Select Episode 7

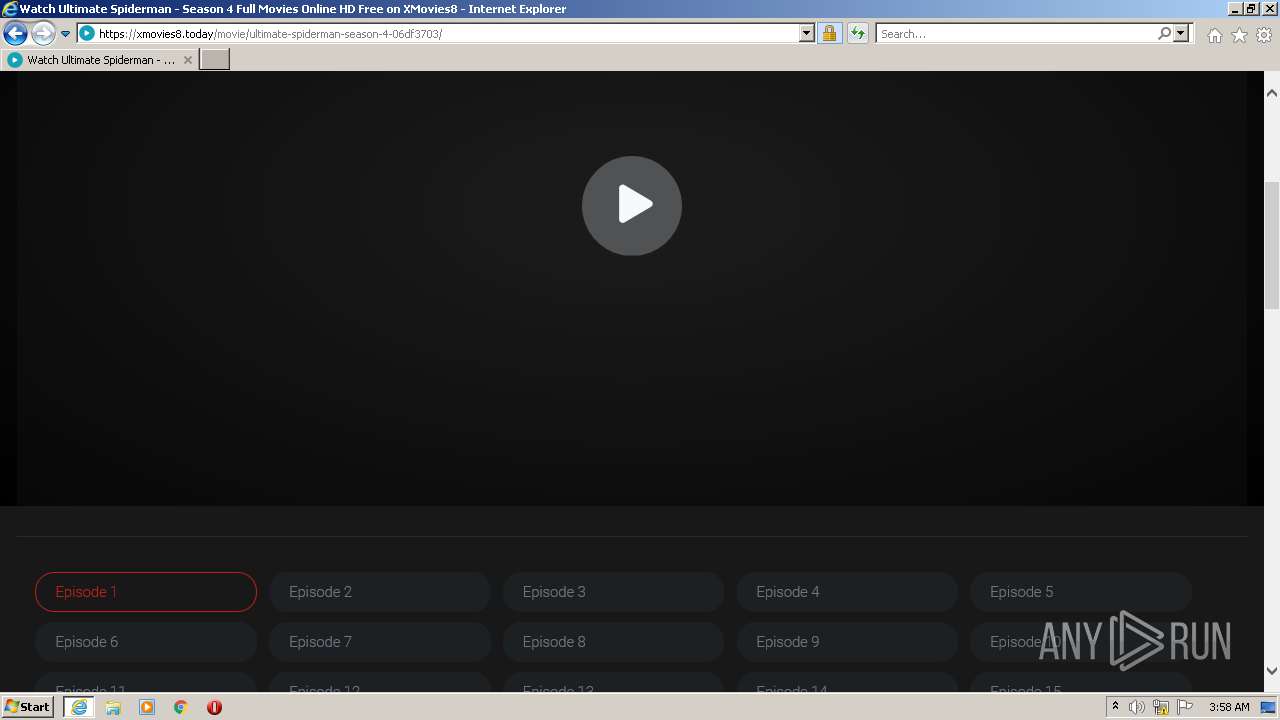pos(380,642)
